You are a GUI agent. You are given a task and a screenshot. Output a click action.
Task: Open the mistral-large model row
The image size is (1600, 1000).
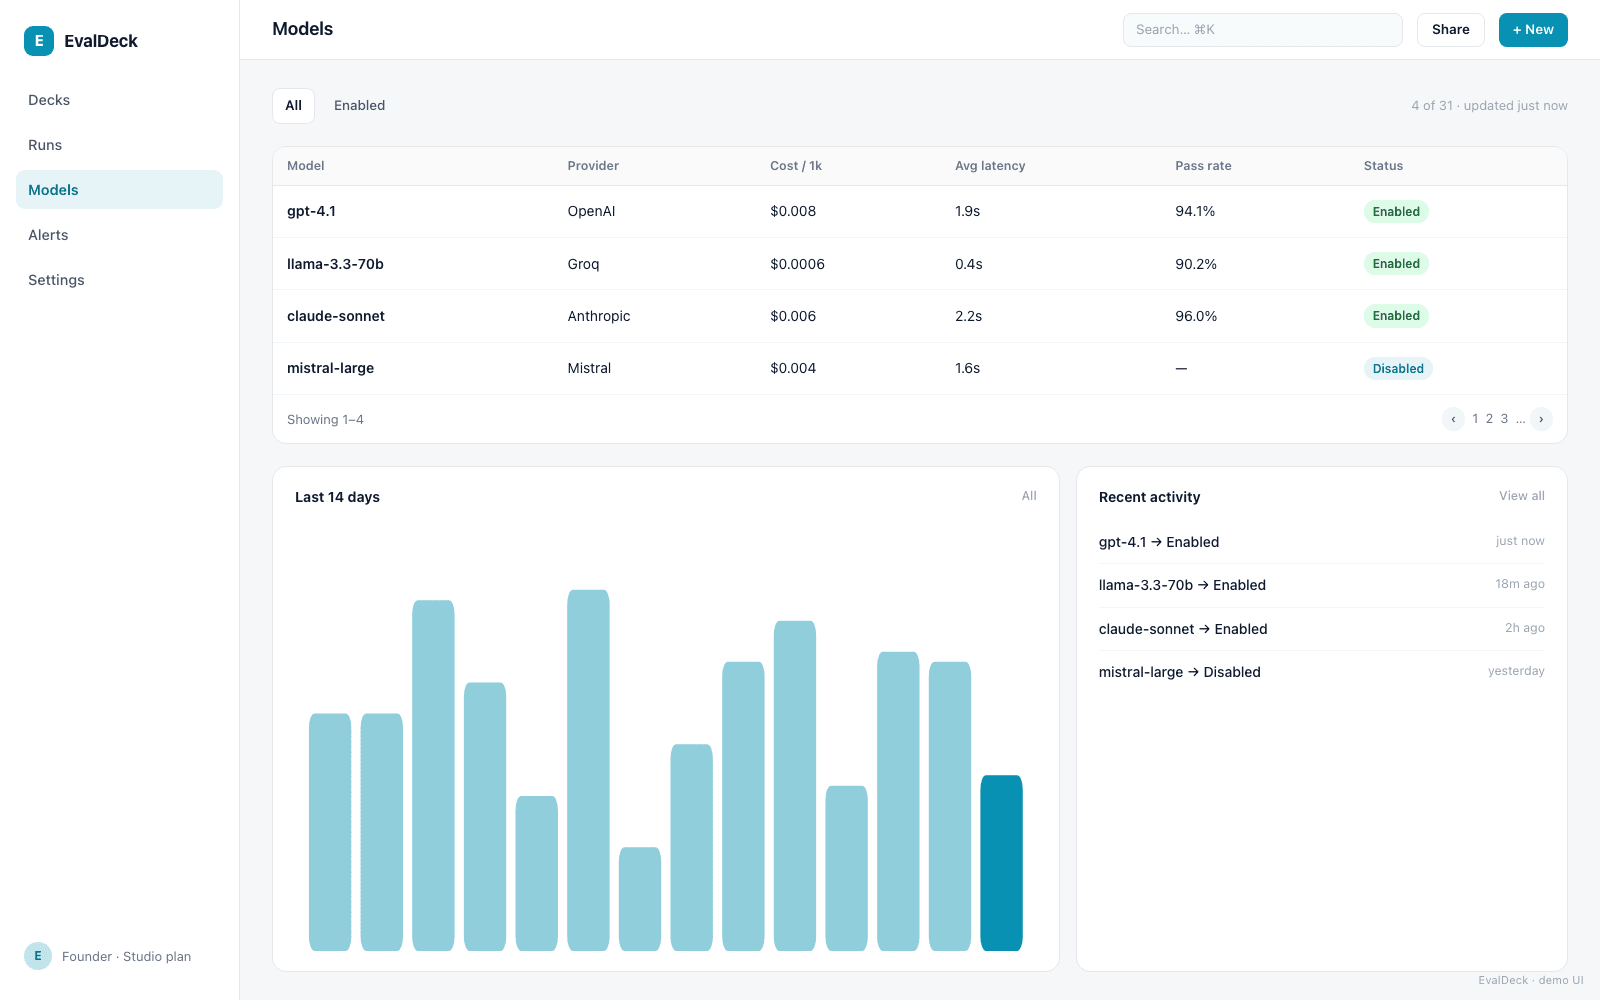point(919,369)
